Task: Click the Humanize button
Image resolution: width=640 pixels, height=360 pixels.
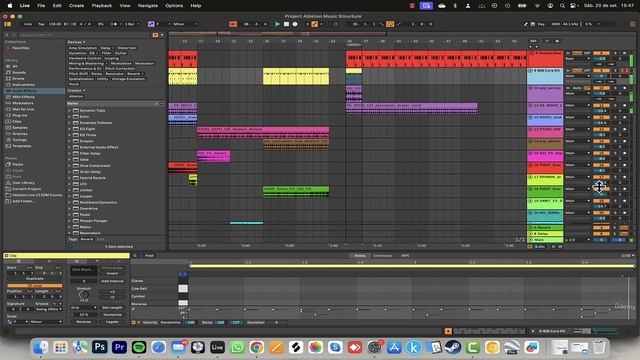Action: point(112,315)
